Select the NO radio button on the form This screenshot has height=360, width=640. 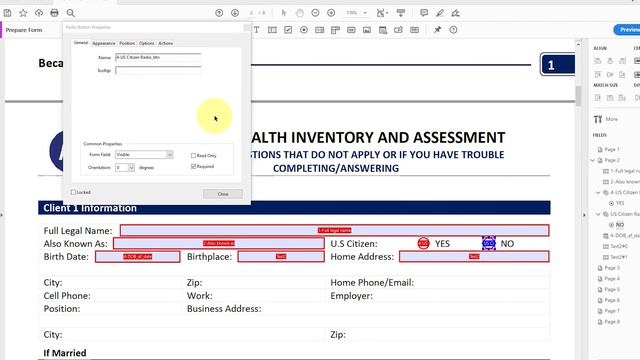pyautogui.click(x=489, y=244)
